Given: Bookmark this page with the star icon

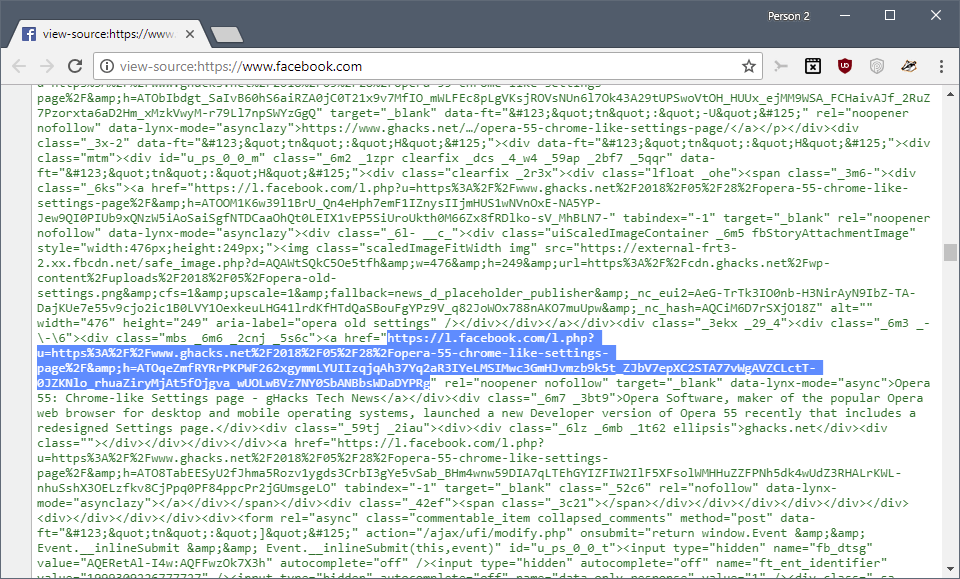Looking at the screenshot, I should coord(748,66).
